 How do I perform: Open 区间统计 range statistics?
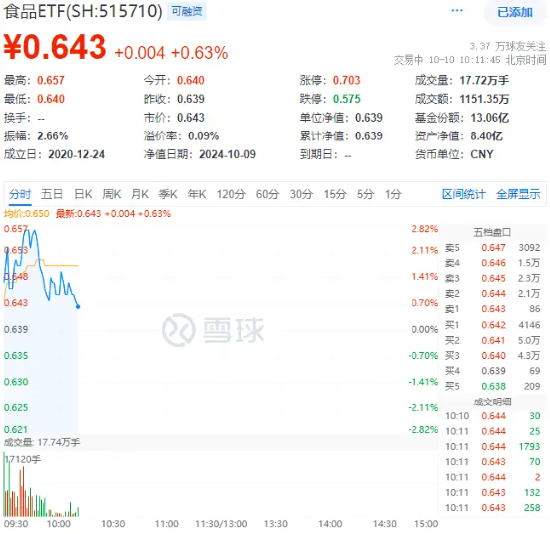point(463,194)
